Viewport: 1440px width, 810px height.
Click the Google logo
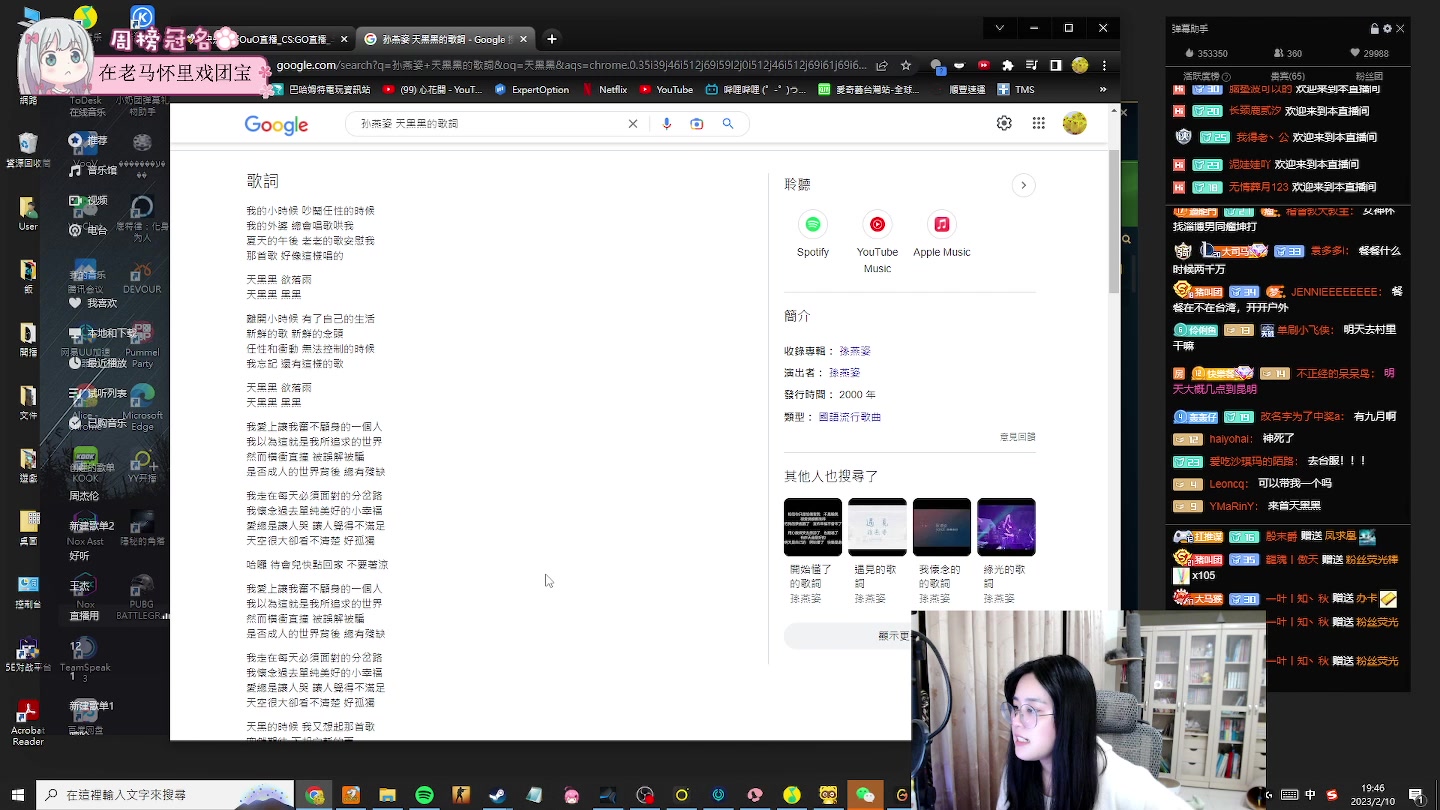click(x=276, y=125)
